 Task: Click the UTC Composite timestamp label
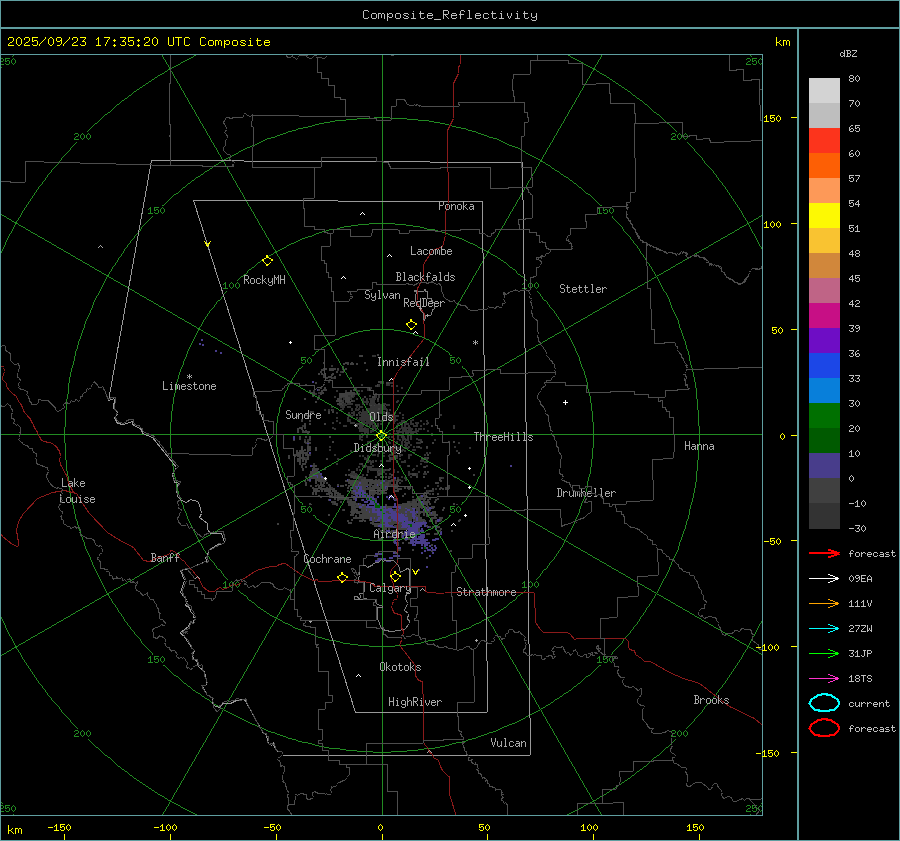coord(138,42)
